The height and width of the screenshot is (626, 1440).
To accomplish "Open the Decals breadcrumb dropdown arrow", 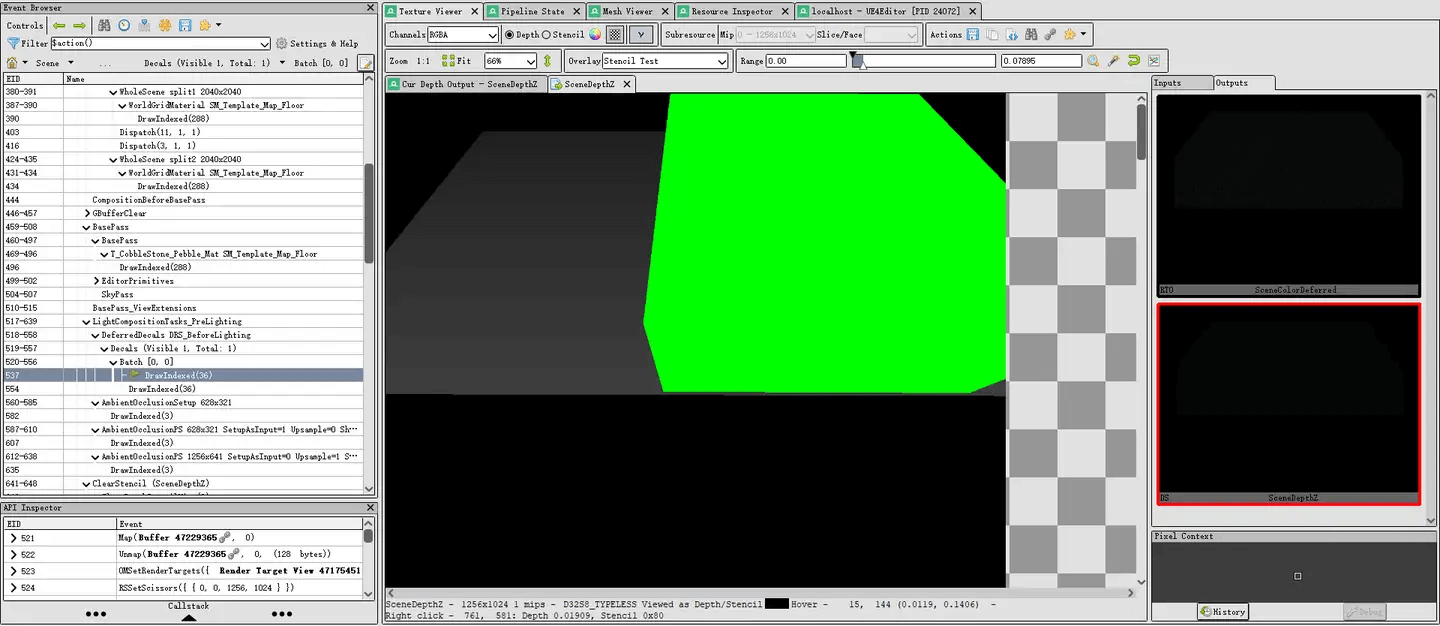I will tap(281, 63).
